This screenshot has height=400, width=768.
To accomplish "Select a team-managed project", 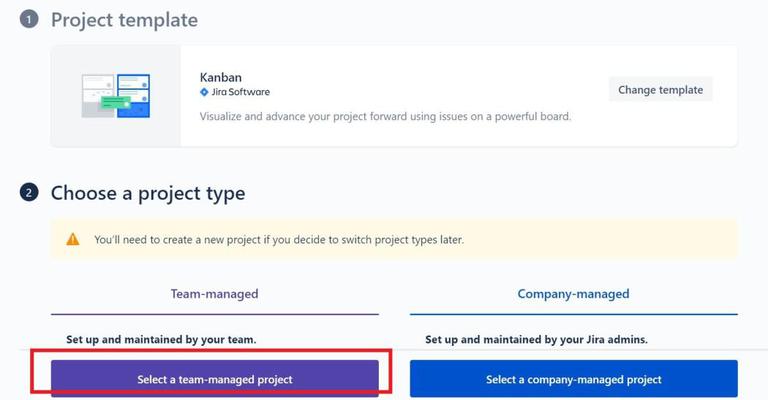I will [x=215, y=379].
